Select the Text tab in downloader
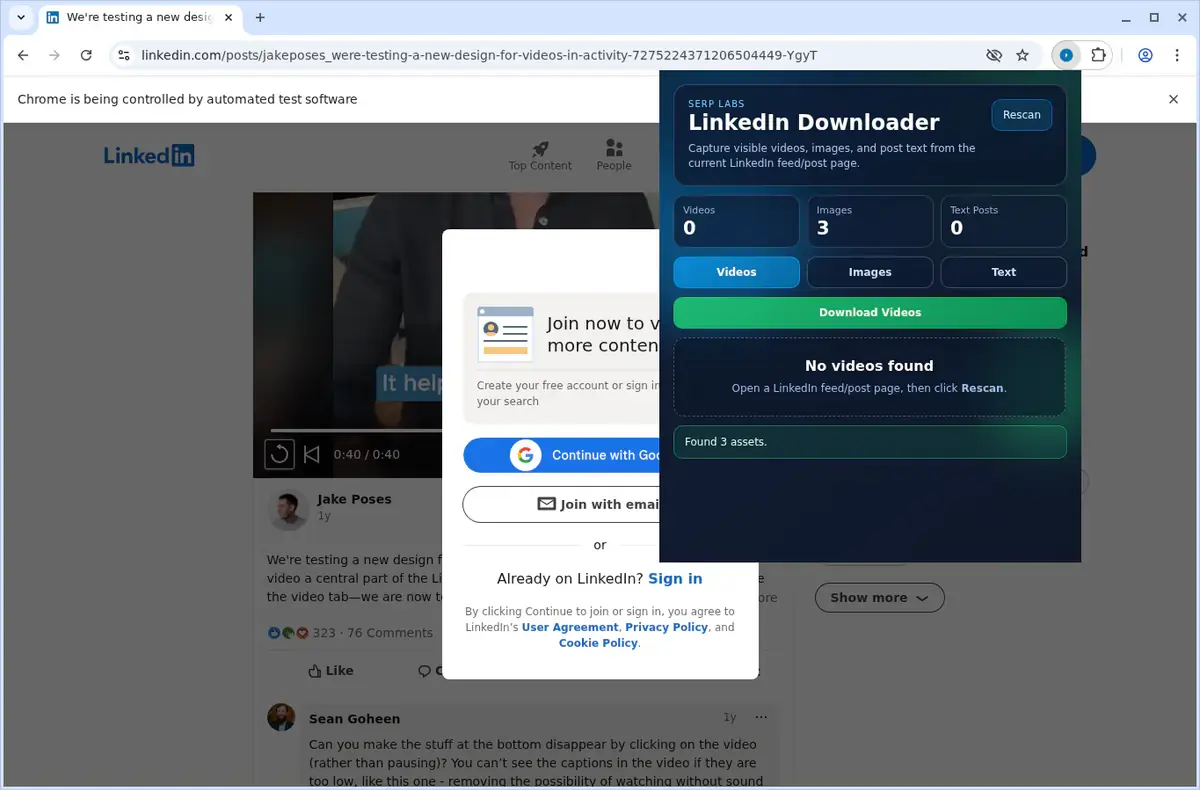The width and height of the screenshot is (1200, 790). 1004,272
